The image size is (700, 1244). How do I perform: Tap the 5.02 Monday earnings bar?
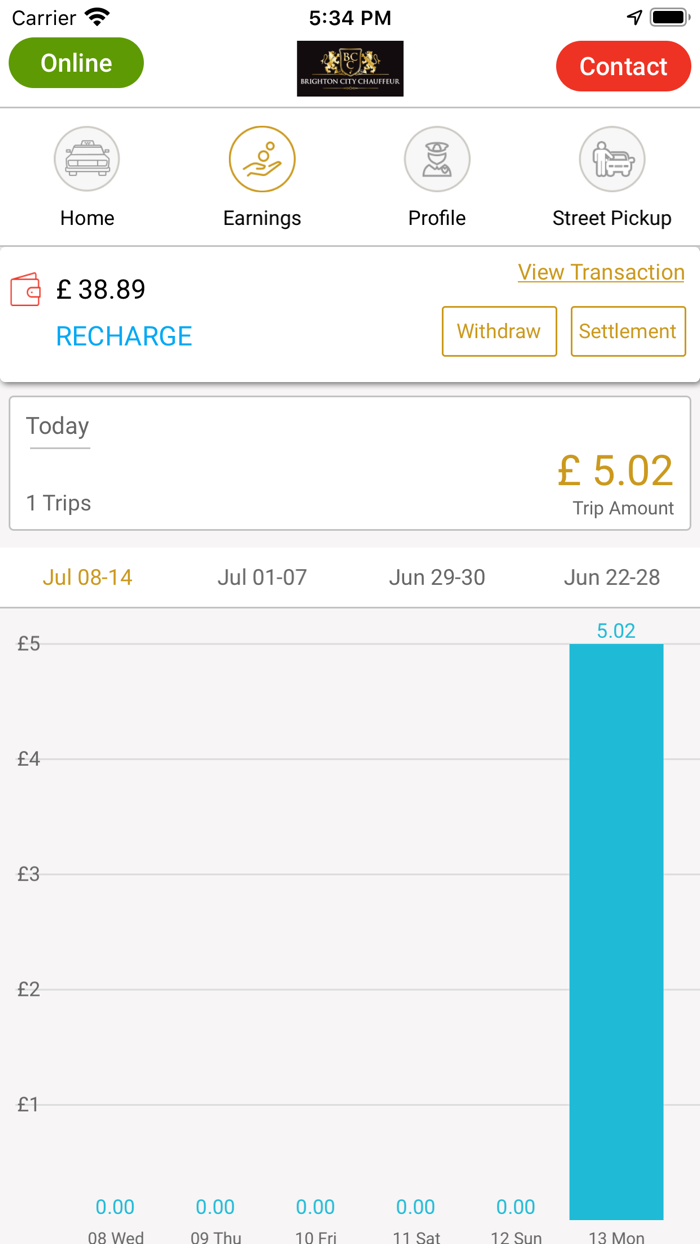[x=616, y=930]
